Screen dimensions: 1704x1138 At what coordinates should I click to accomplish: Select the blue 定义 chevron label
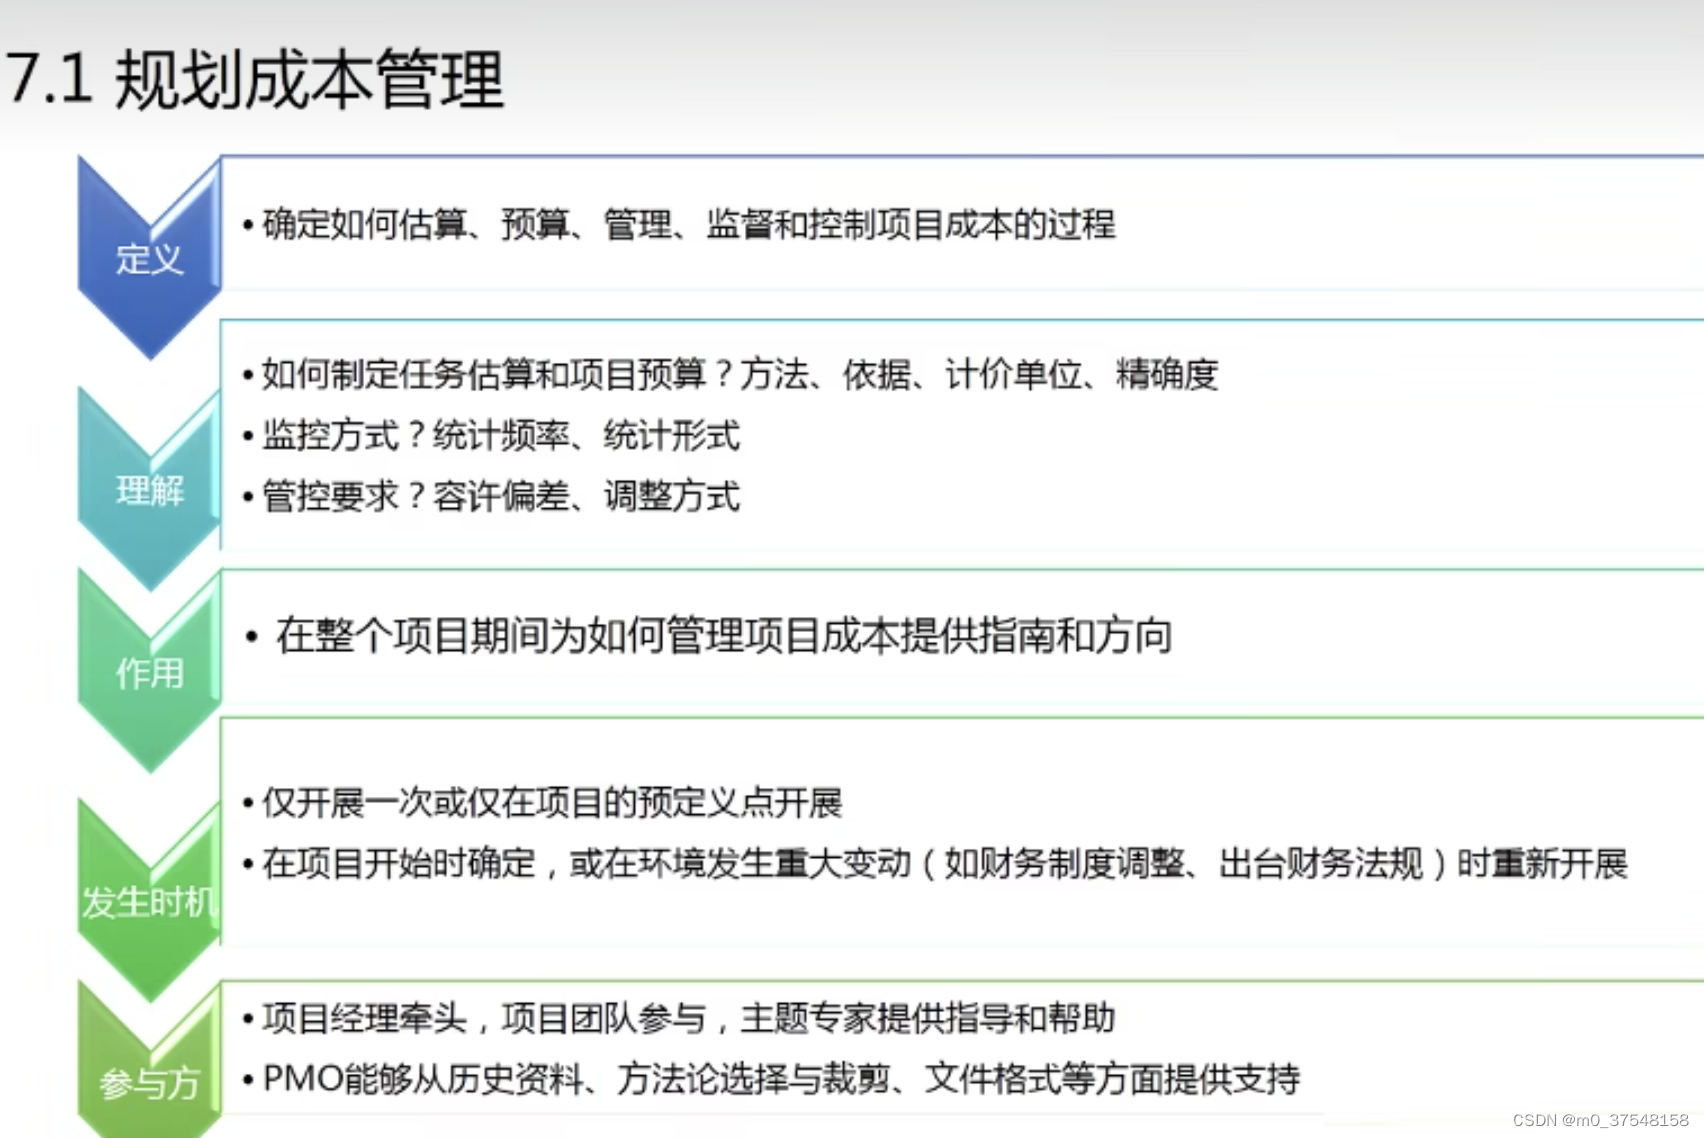click(149, 259)
